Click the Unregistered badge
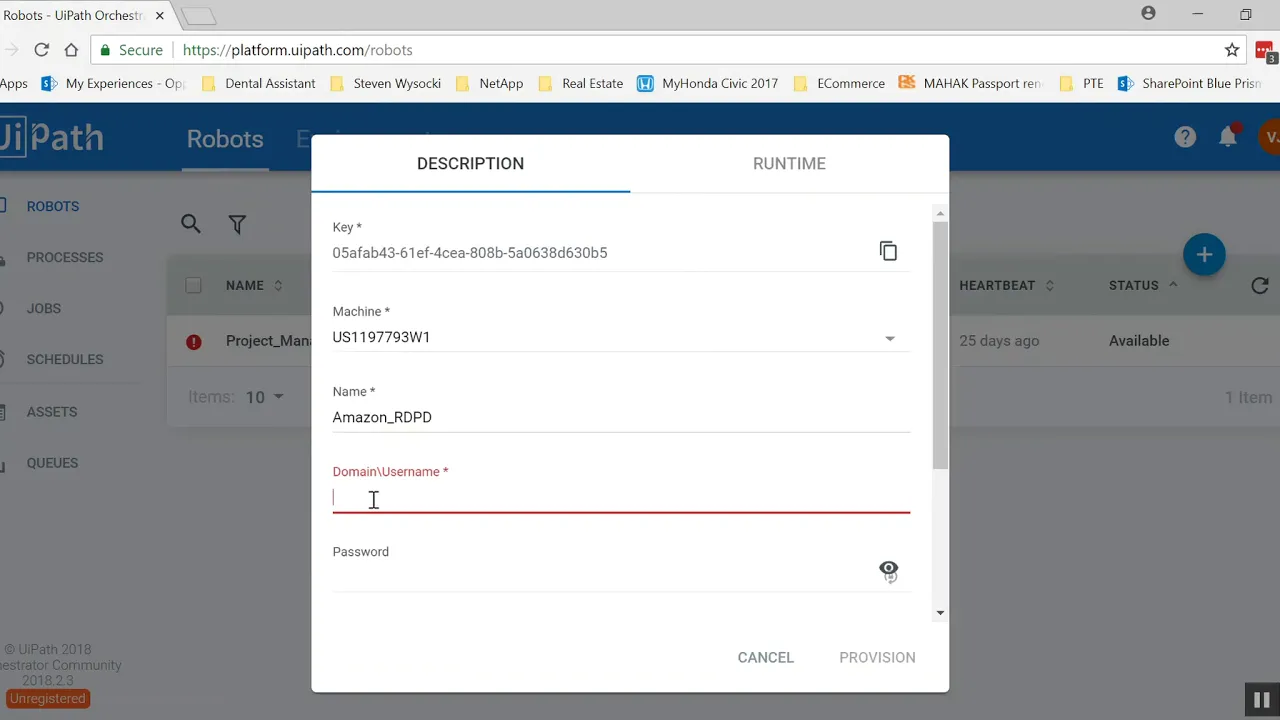 [x=48, y=698]
